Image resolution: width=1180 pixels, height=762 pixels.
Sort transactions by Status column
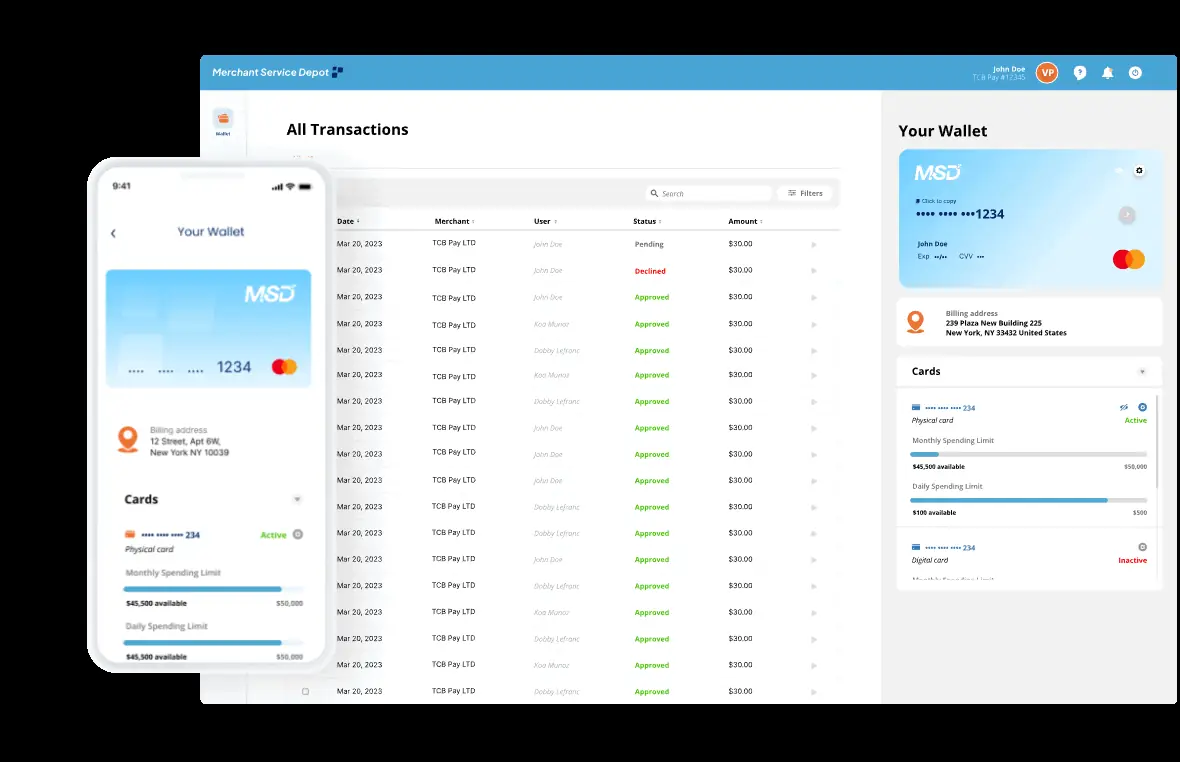pyautogui.click(x=647, y=221)
